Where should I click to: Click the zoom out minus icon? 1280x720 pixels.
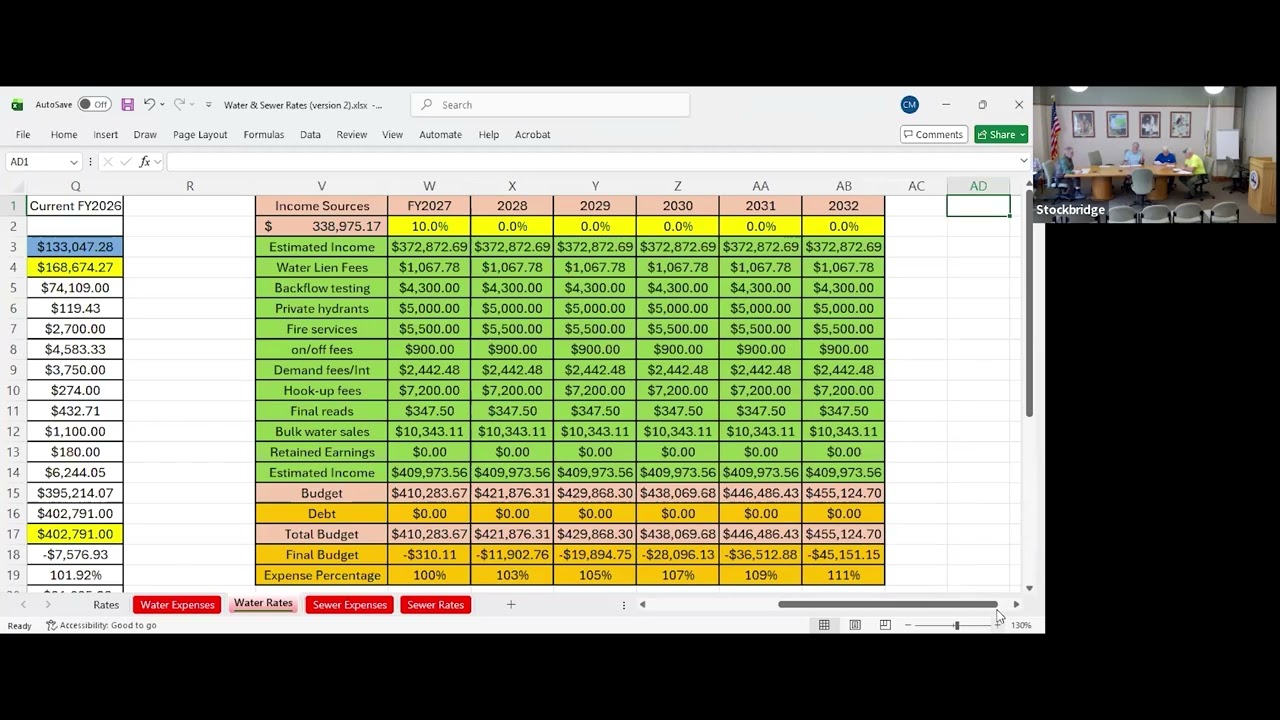click(908, 625)
